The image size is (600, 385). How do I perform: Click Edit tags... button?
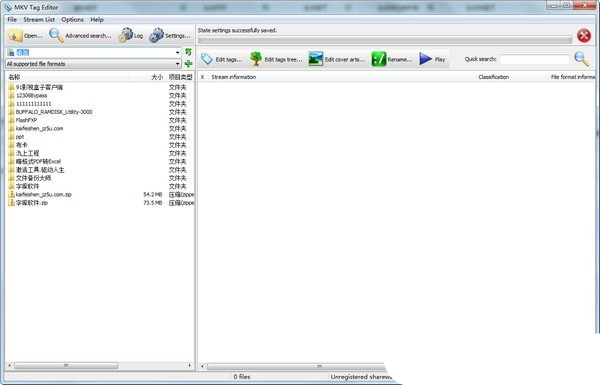pyautogui.click(x=222, y=59)
